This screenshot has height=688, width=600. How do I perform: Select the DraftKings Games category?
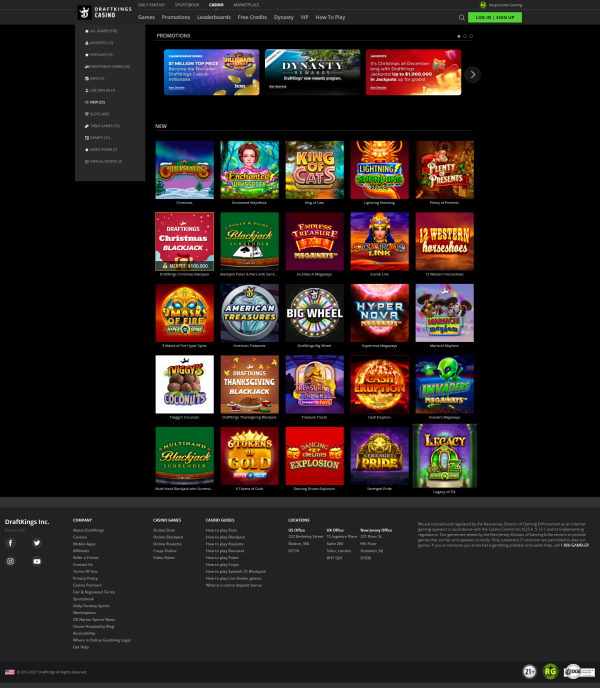click(107, 67)
